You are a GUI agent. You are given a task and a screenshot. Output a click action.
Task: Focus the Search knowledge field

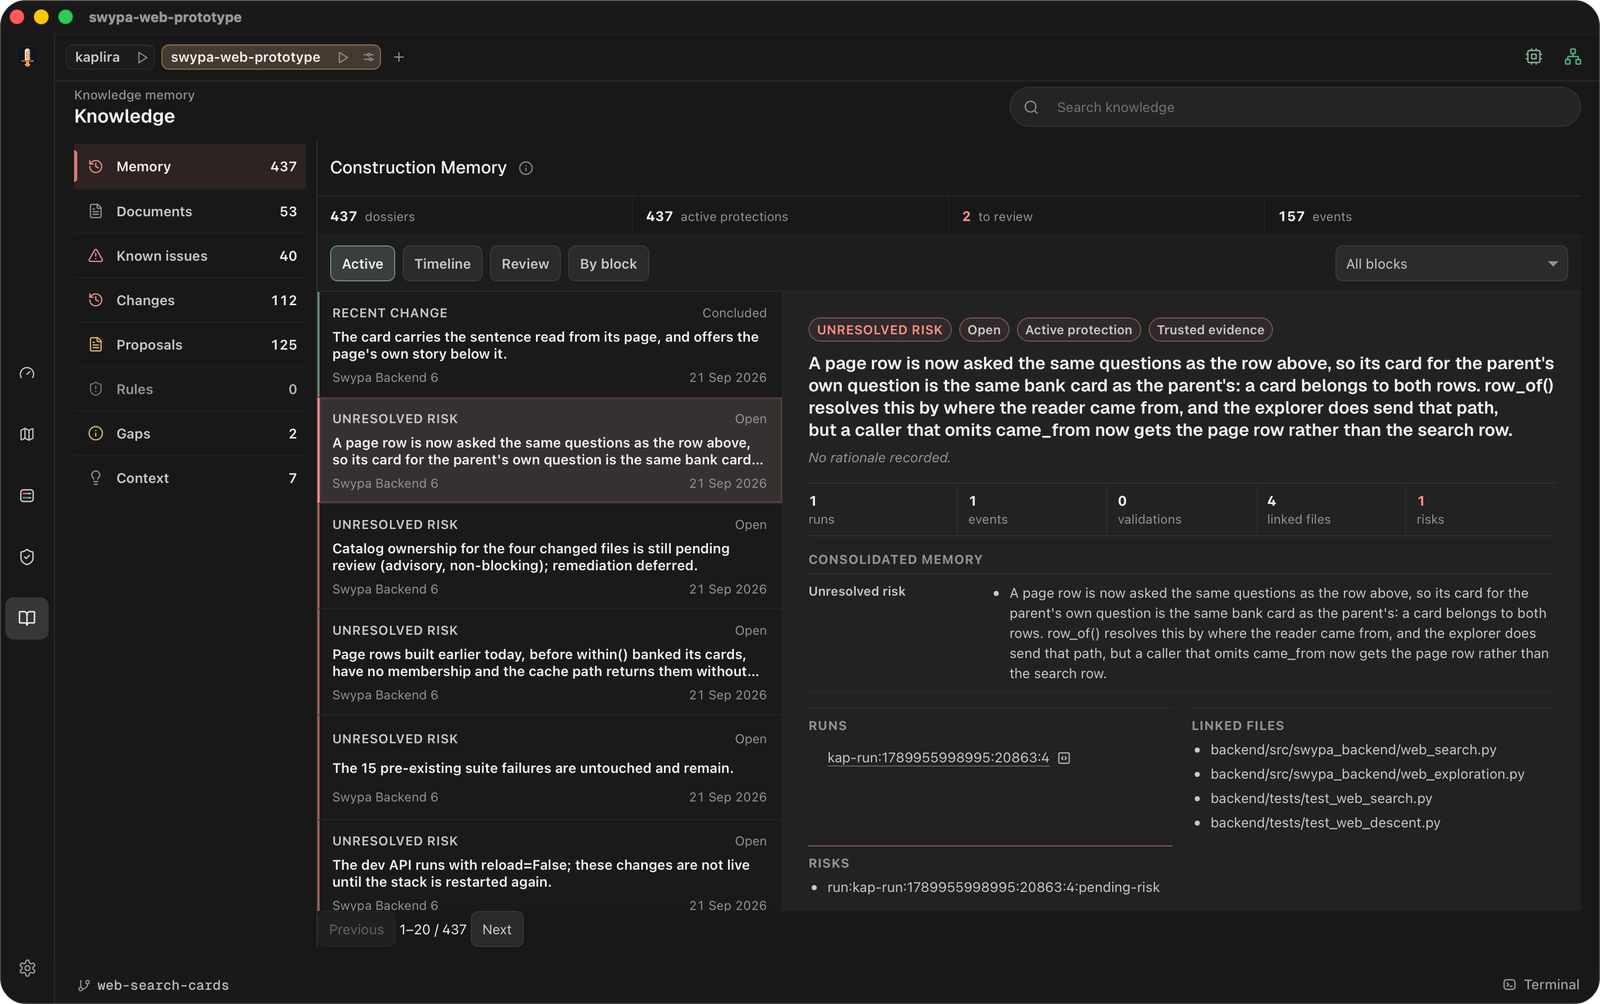tap(1295, 107)
